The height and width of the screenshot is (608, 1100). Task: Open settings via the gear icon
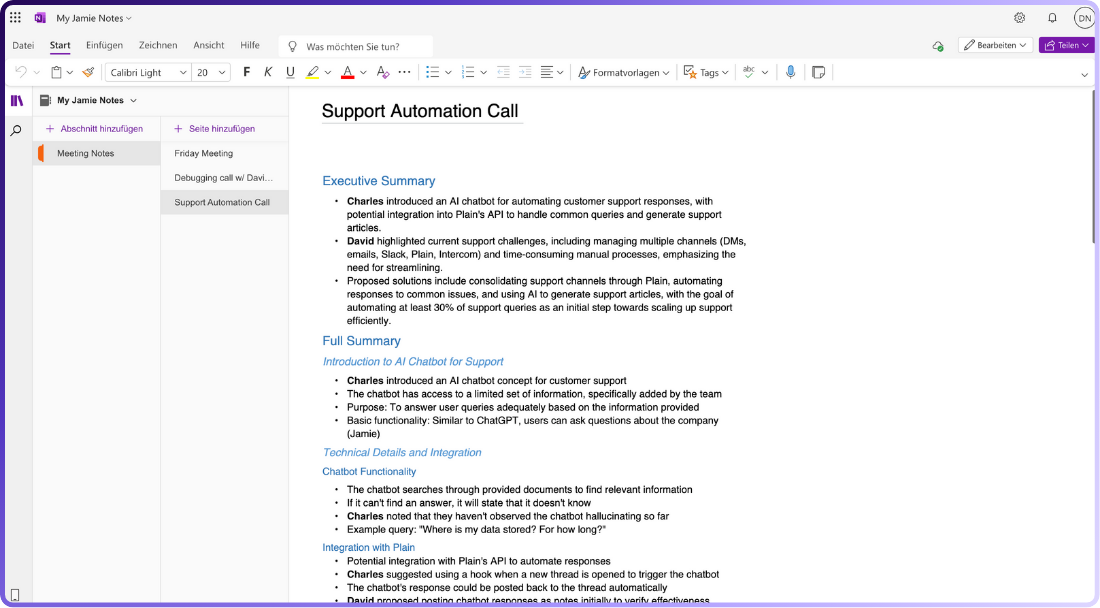pyautogui.click(x=1019, y=18)
